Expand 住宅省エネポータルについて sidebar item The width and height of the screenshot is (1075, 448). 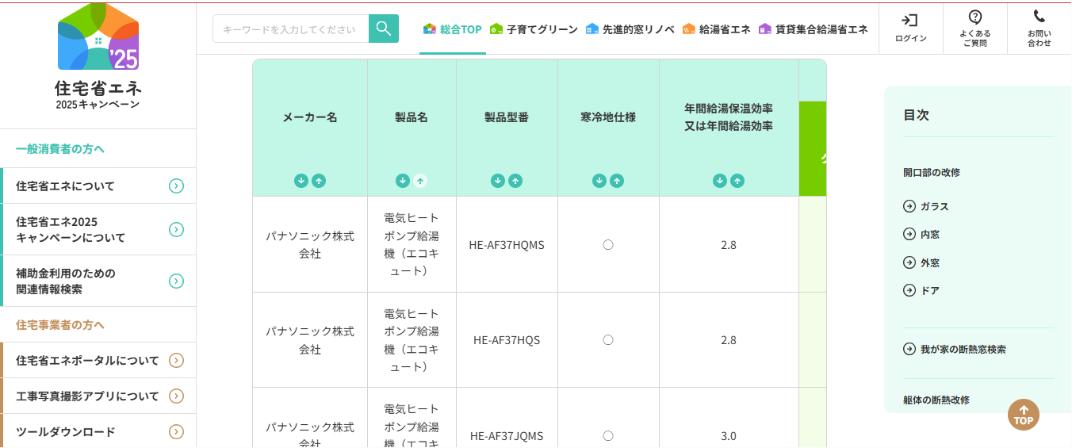[x=176, y=361]
